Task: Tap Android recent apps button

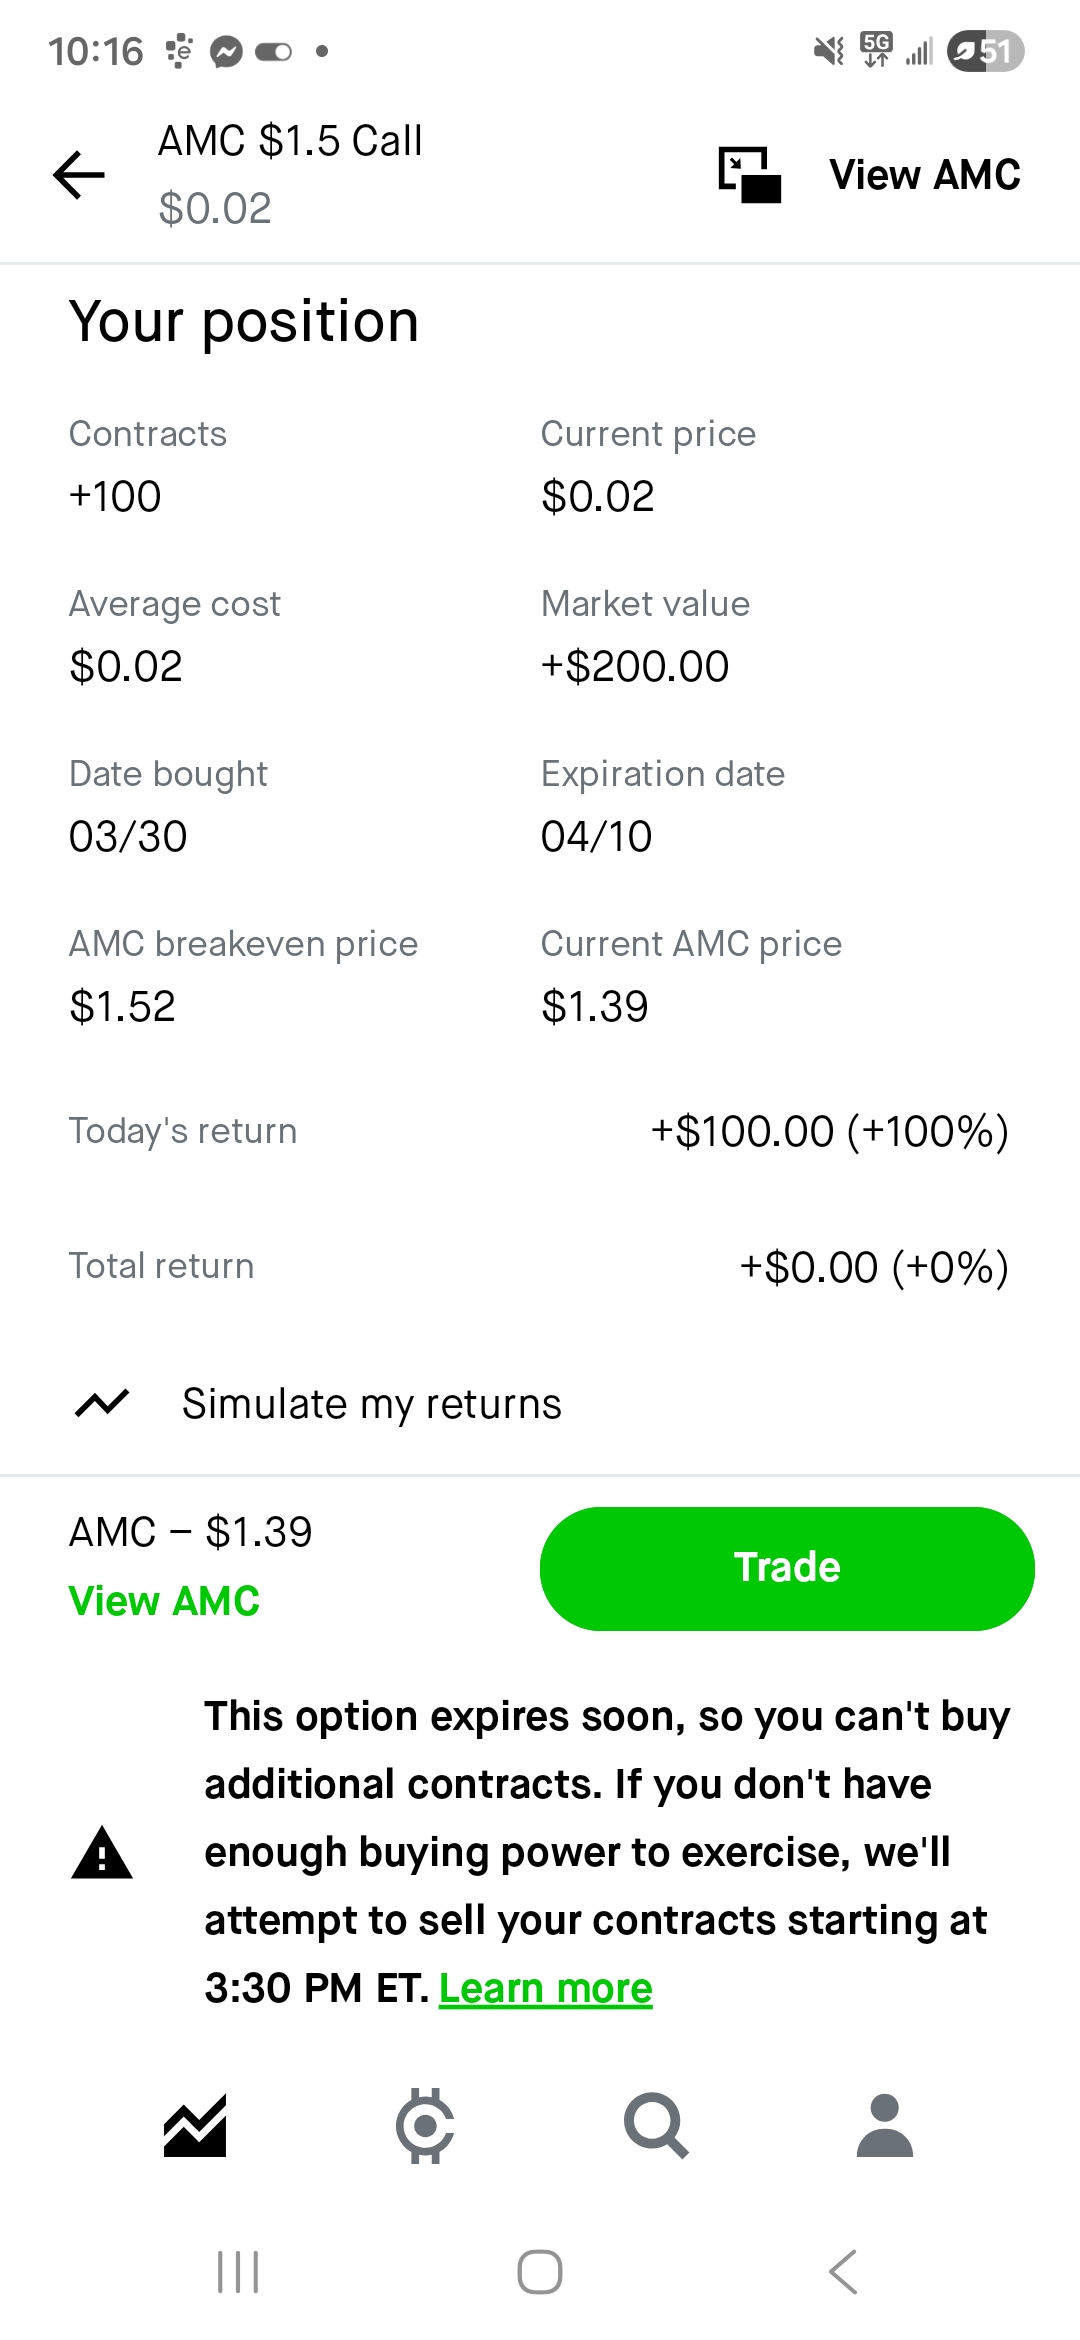Action: (238, 2272)
